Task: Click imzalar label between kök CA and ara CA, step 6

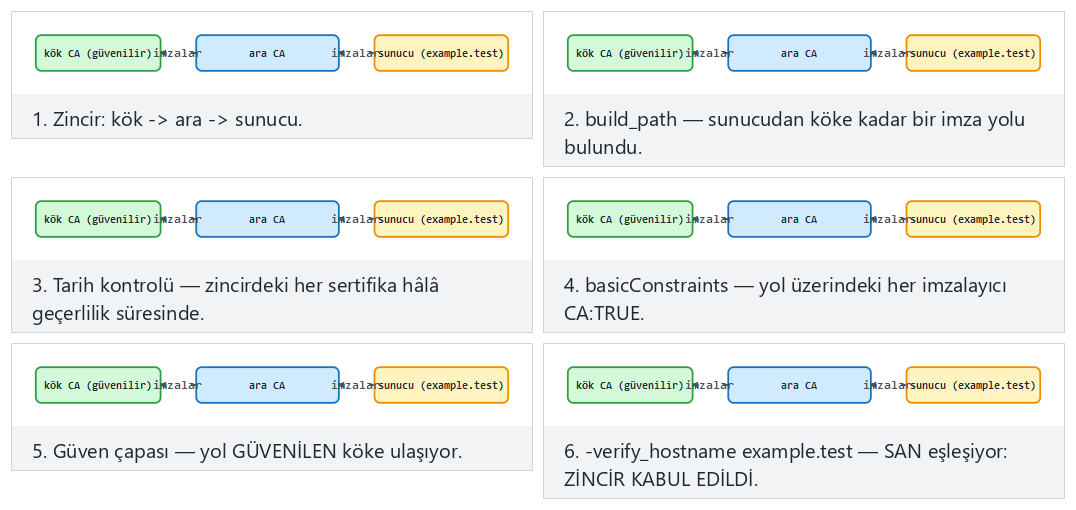Action: (x=710, y=385)
